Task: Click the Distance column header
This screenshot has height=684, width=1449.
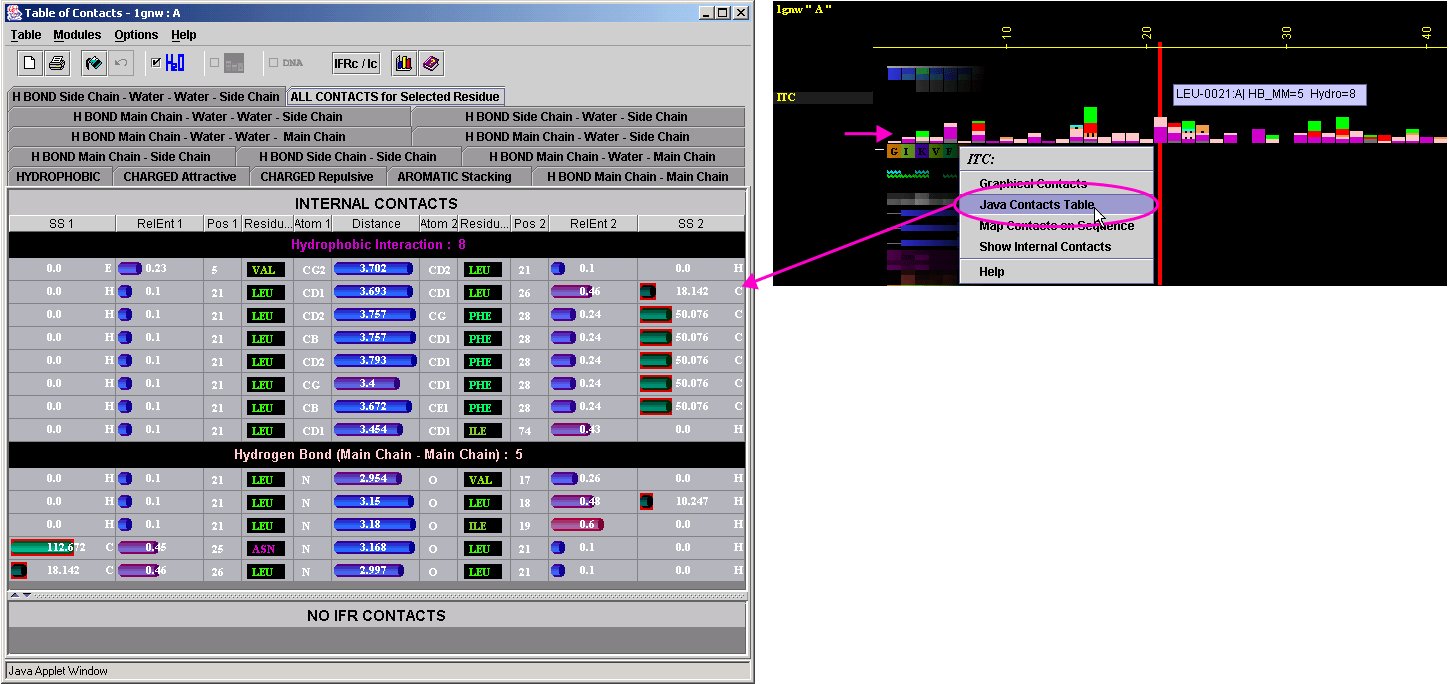Action: [x=375, y=224]
